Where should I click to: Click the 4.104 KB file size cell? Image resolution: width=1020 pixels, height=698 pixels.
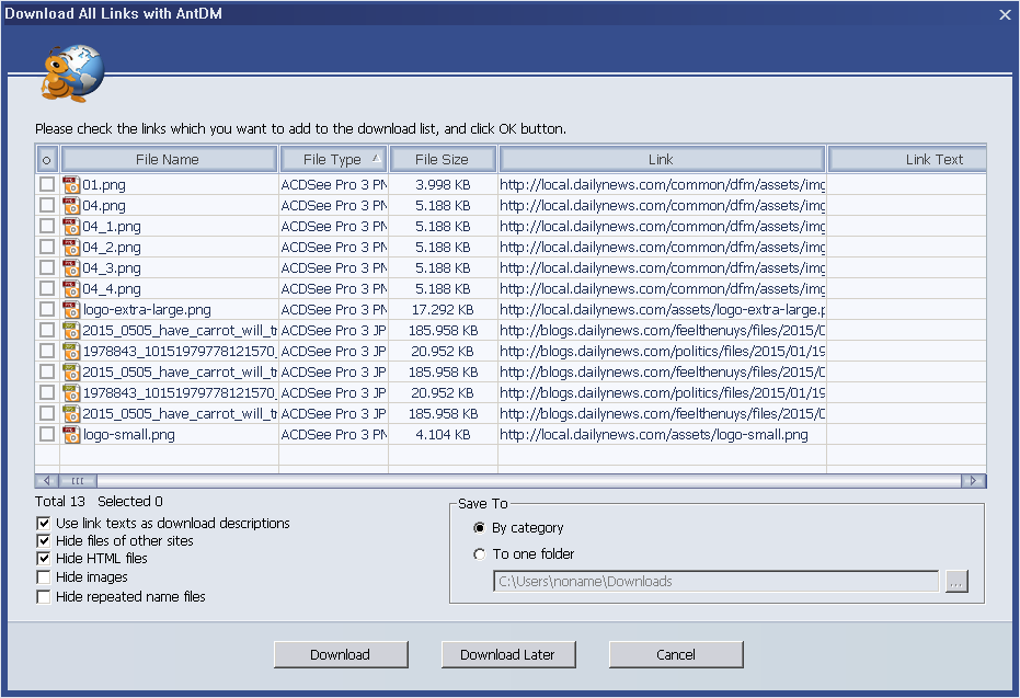443,435
